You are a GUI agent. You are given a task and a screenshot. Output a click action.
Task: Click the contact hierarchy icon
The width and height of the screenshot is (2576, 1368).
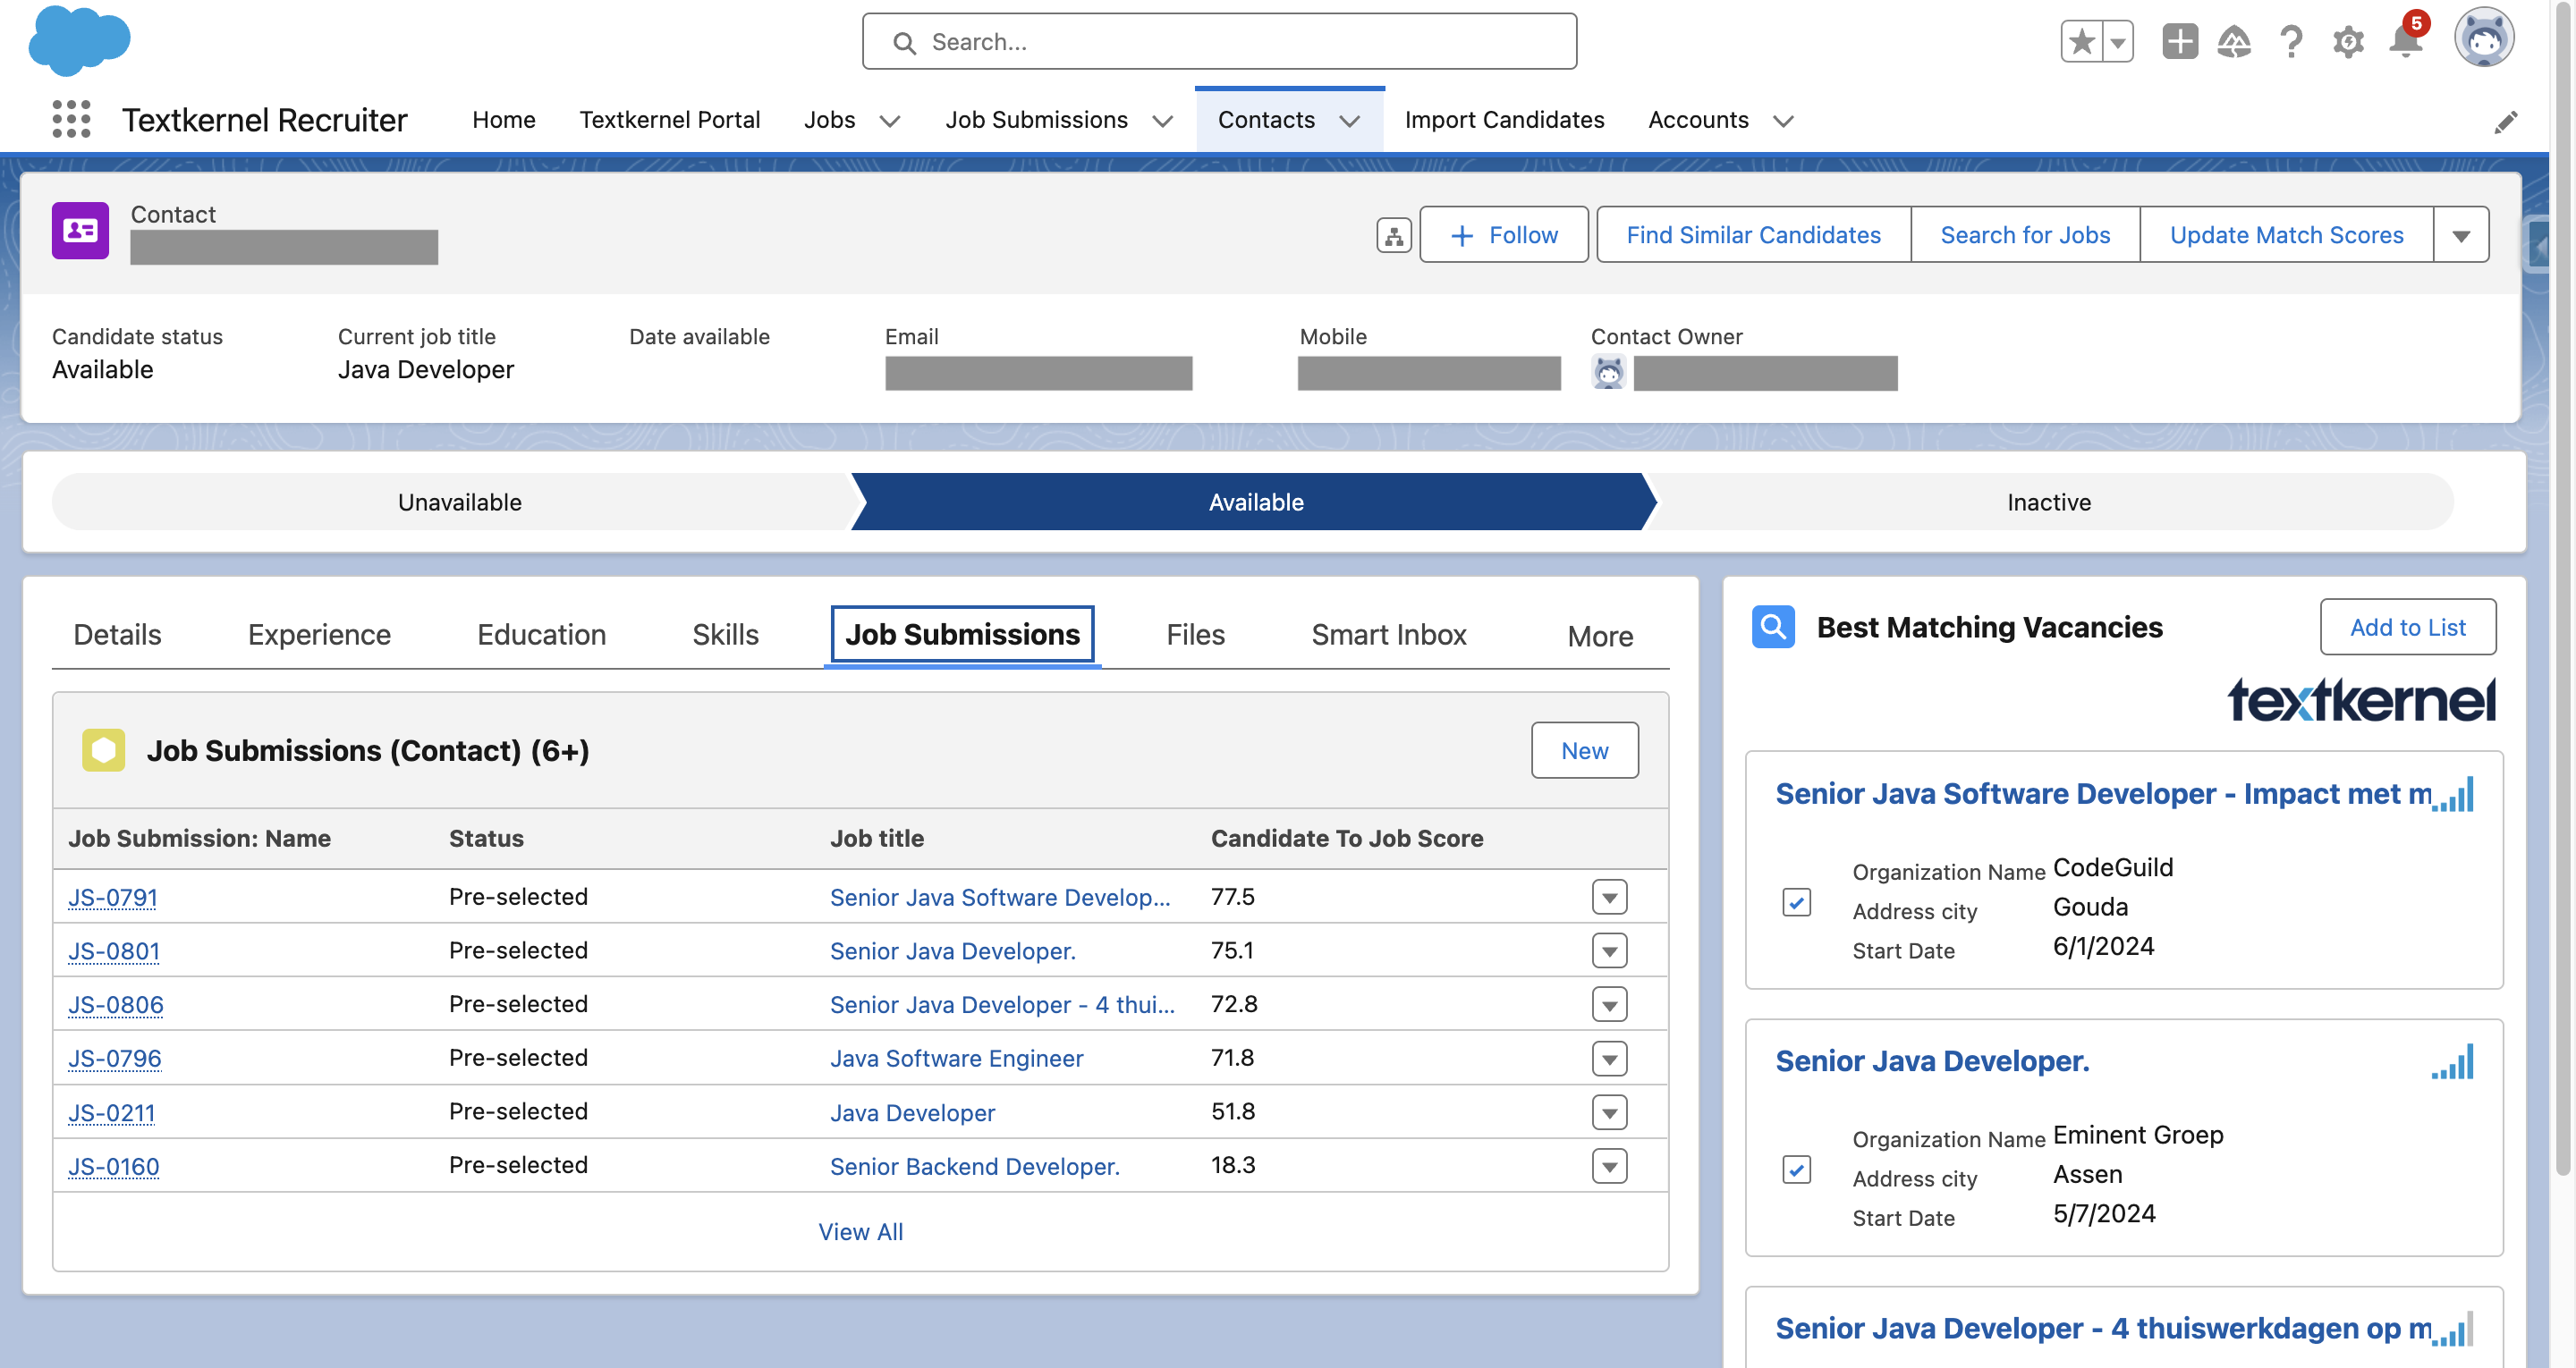pyautogui.click(x=1393, y=235)
